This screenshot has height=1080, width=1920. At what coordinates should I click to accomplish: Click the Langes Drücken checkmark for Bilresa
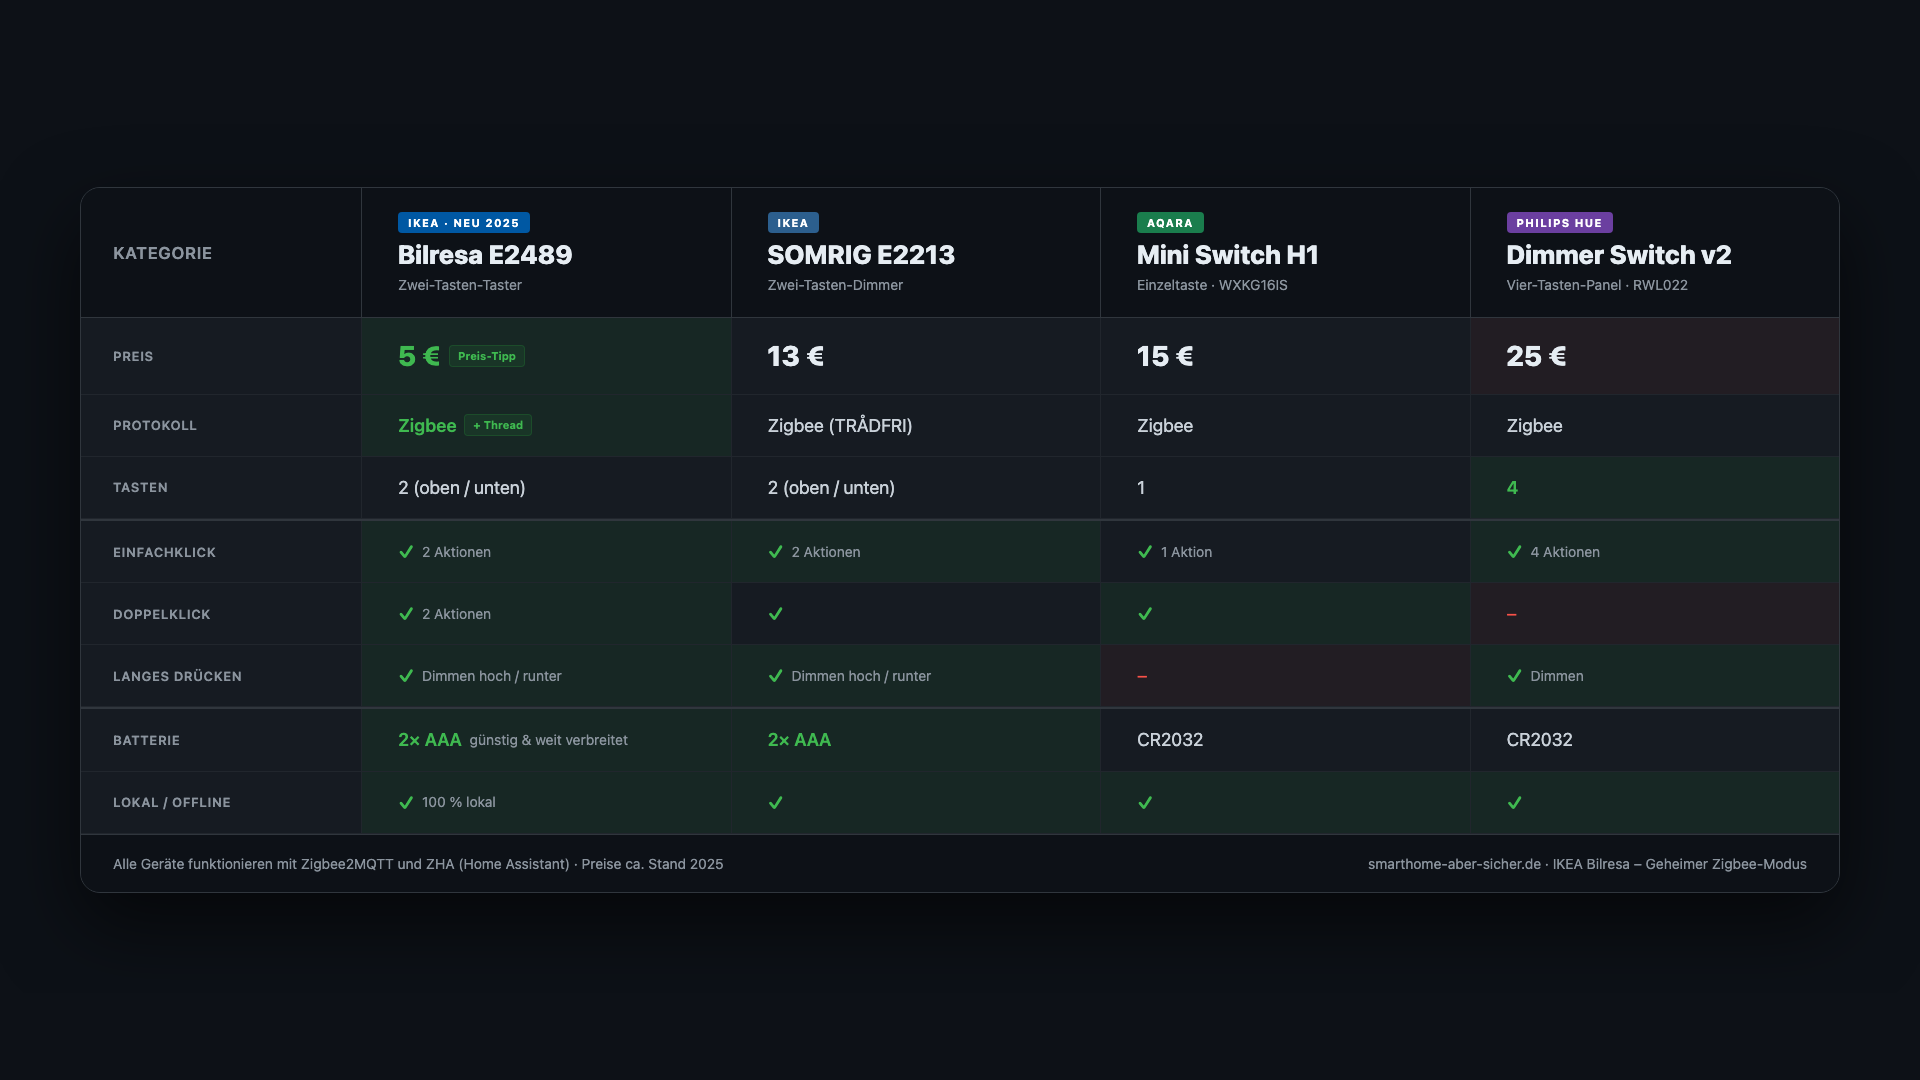tap(406, 676)
